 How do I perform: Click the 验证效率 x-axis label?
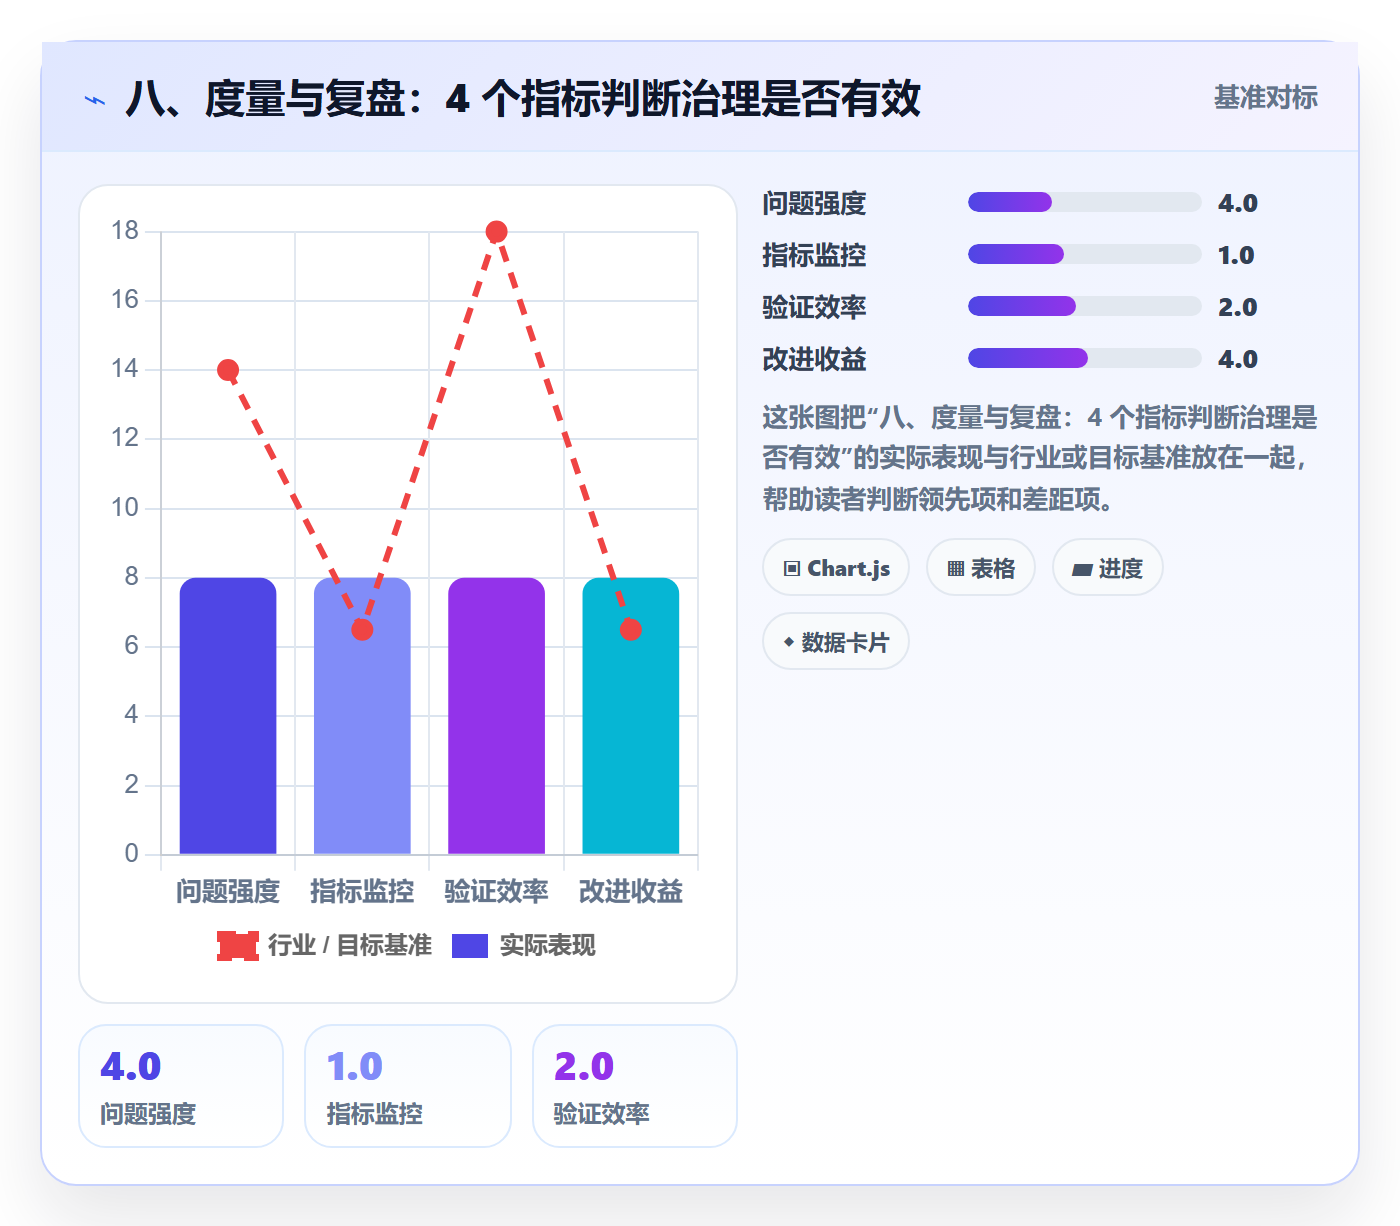(x=497, y=891)
